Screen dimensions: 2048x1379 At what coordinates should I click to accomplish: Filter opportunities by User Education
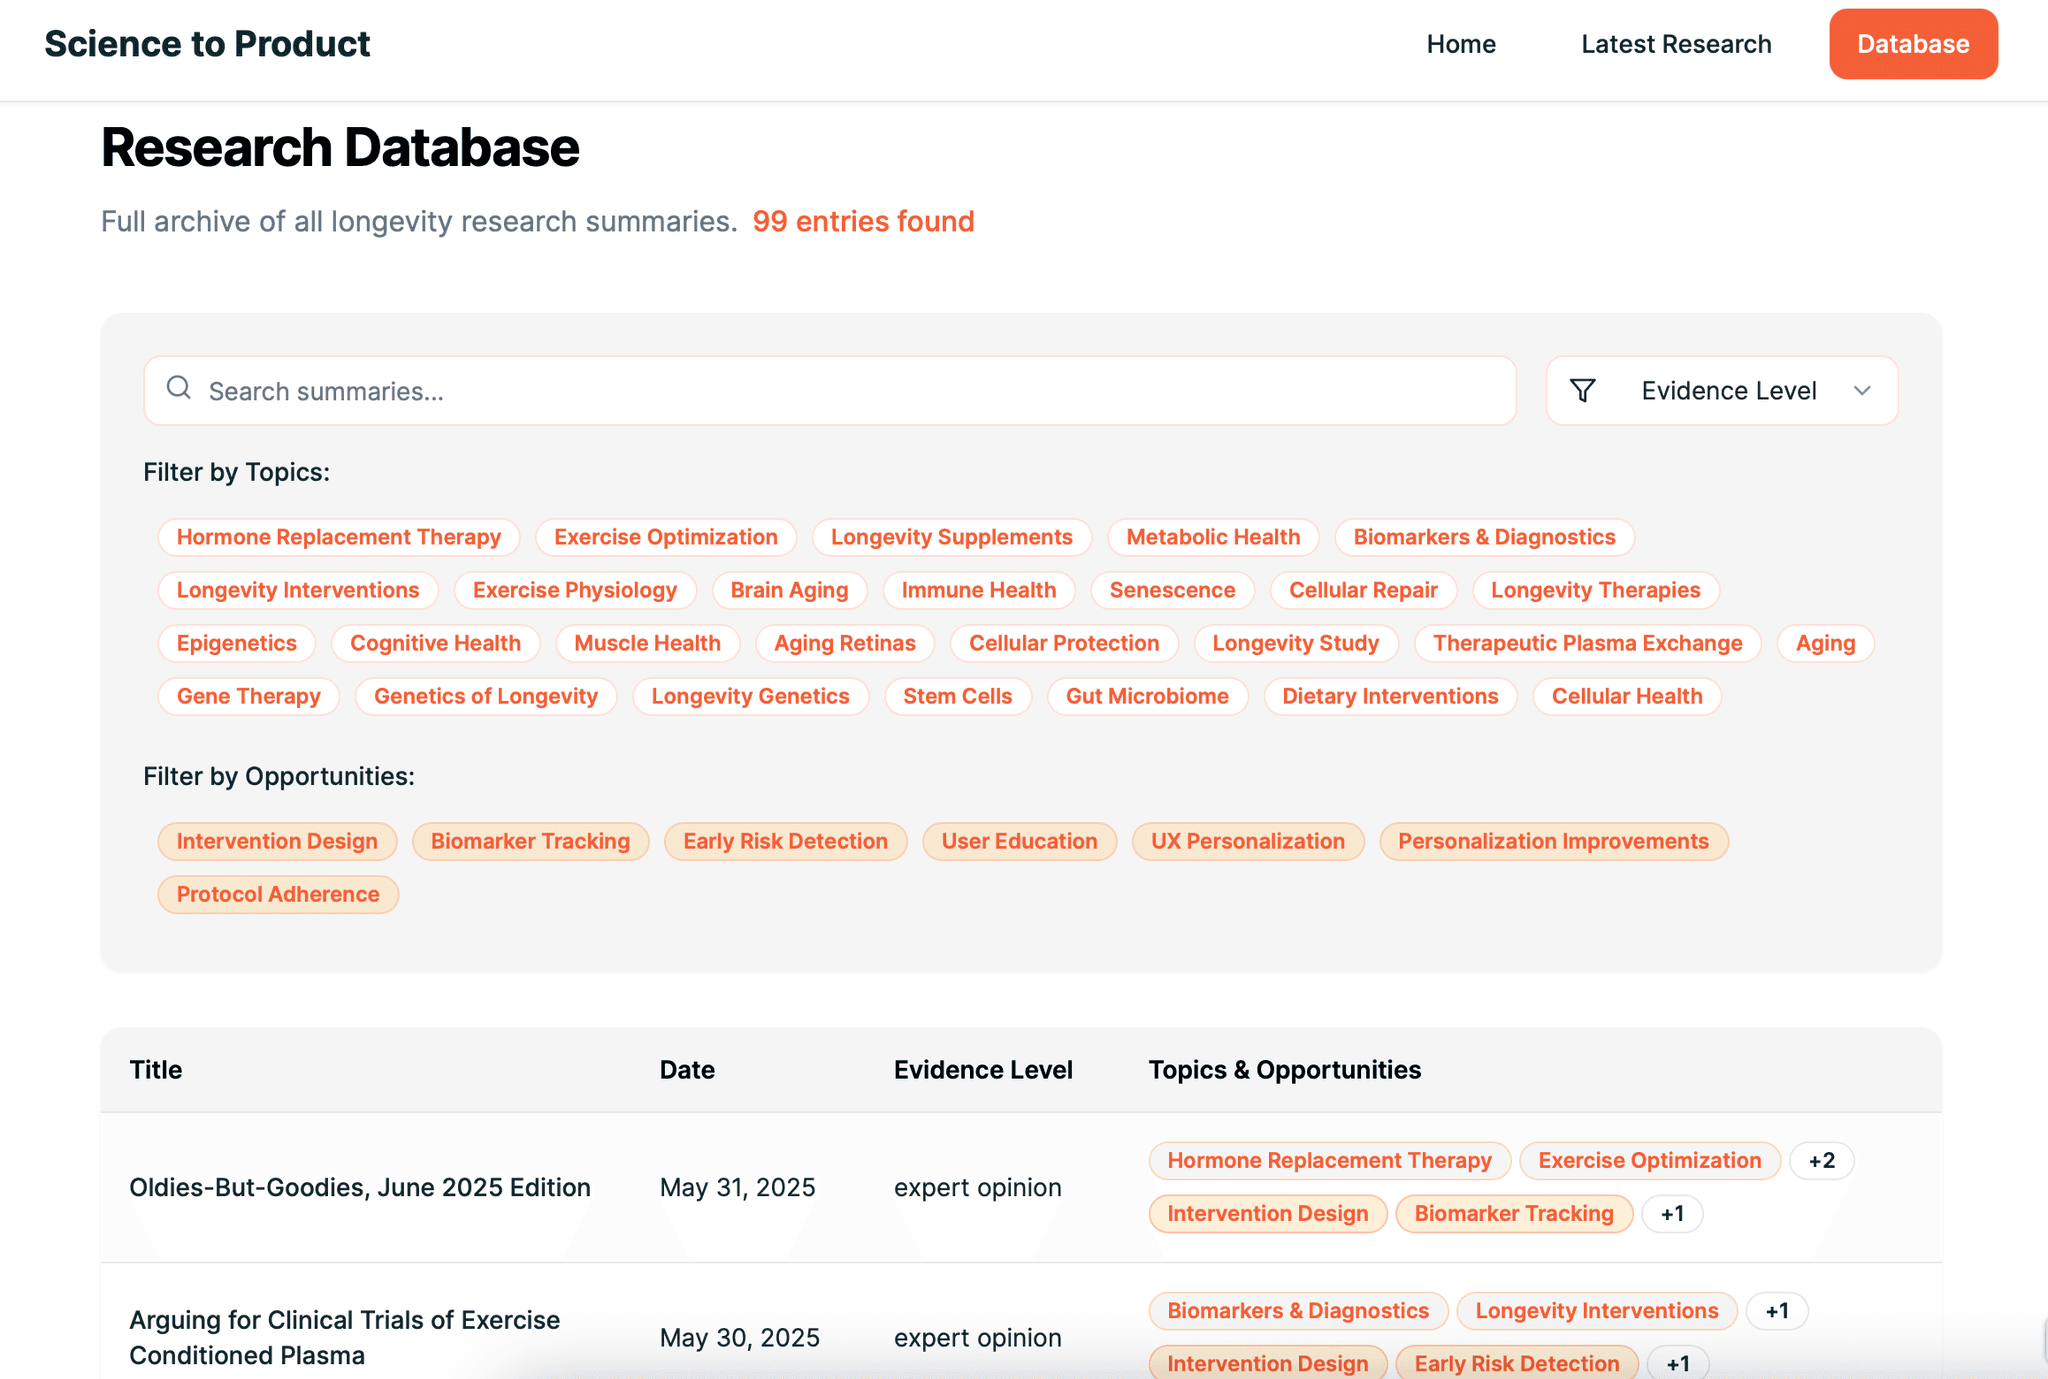(1019, 841)
